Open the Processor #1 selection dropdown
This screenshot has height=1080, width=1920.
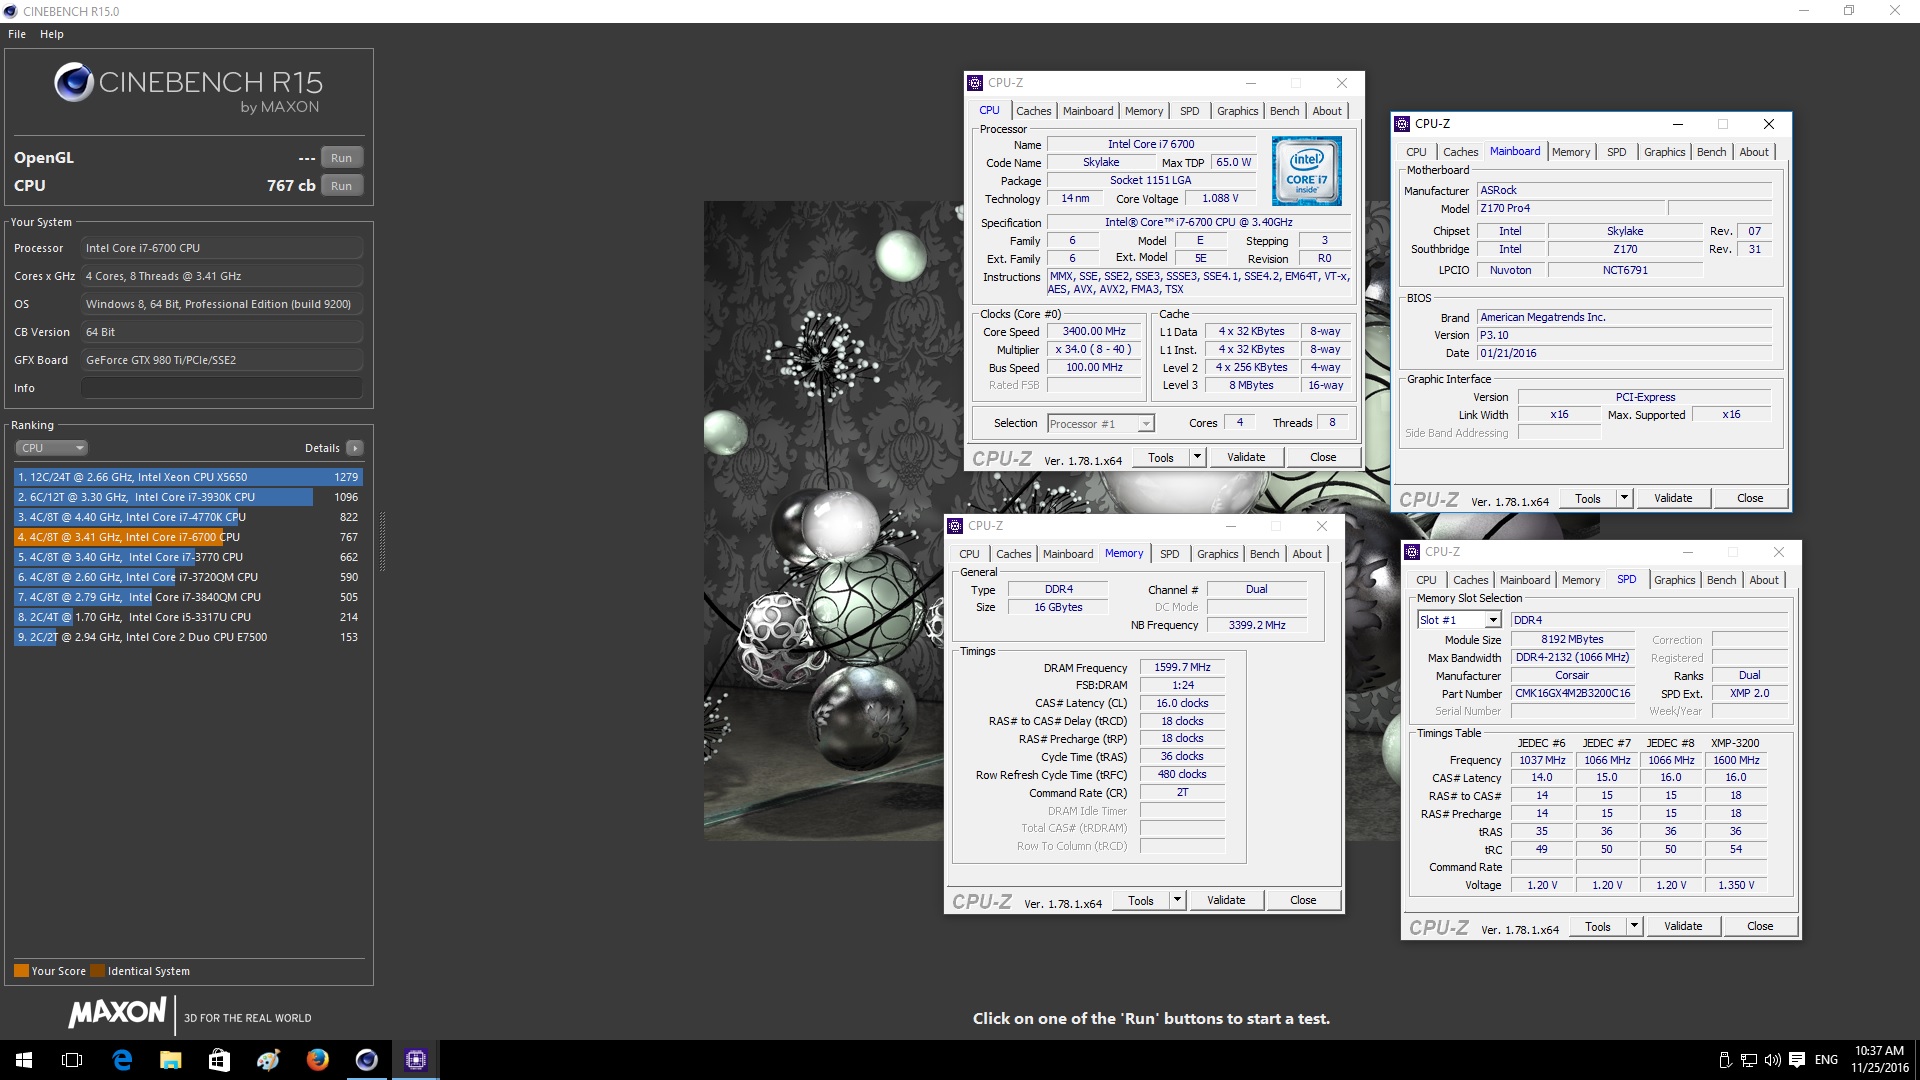pyautogui.click(x=1101, y=424)
